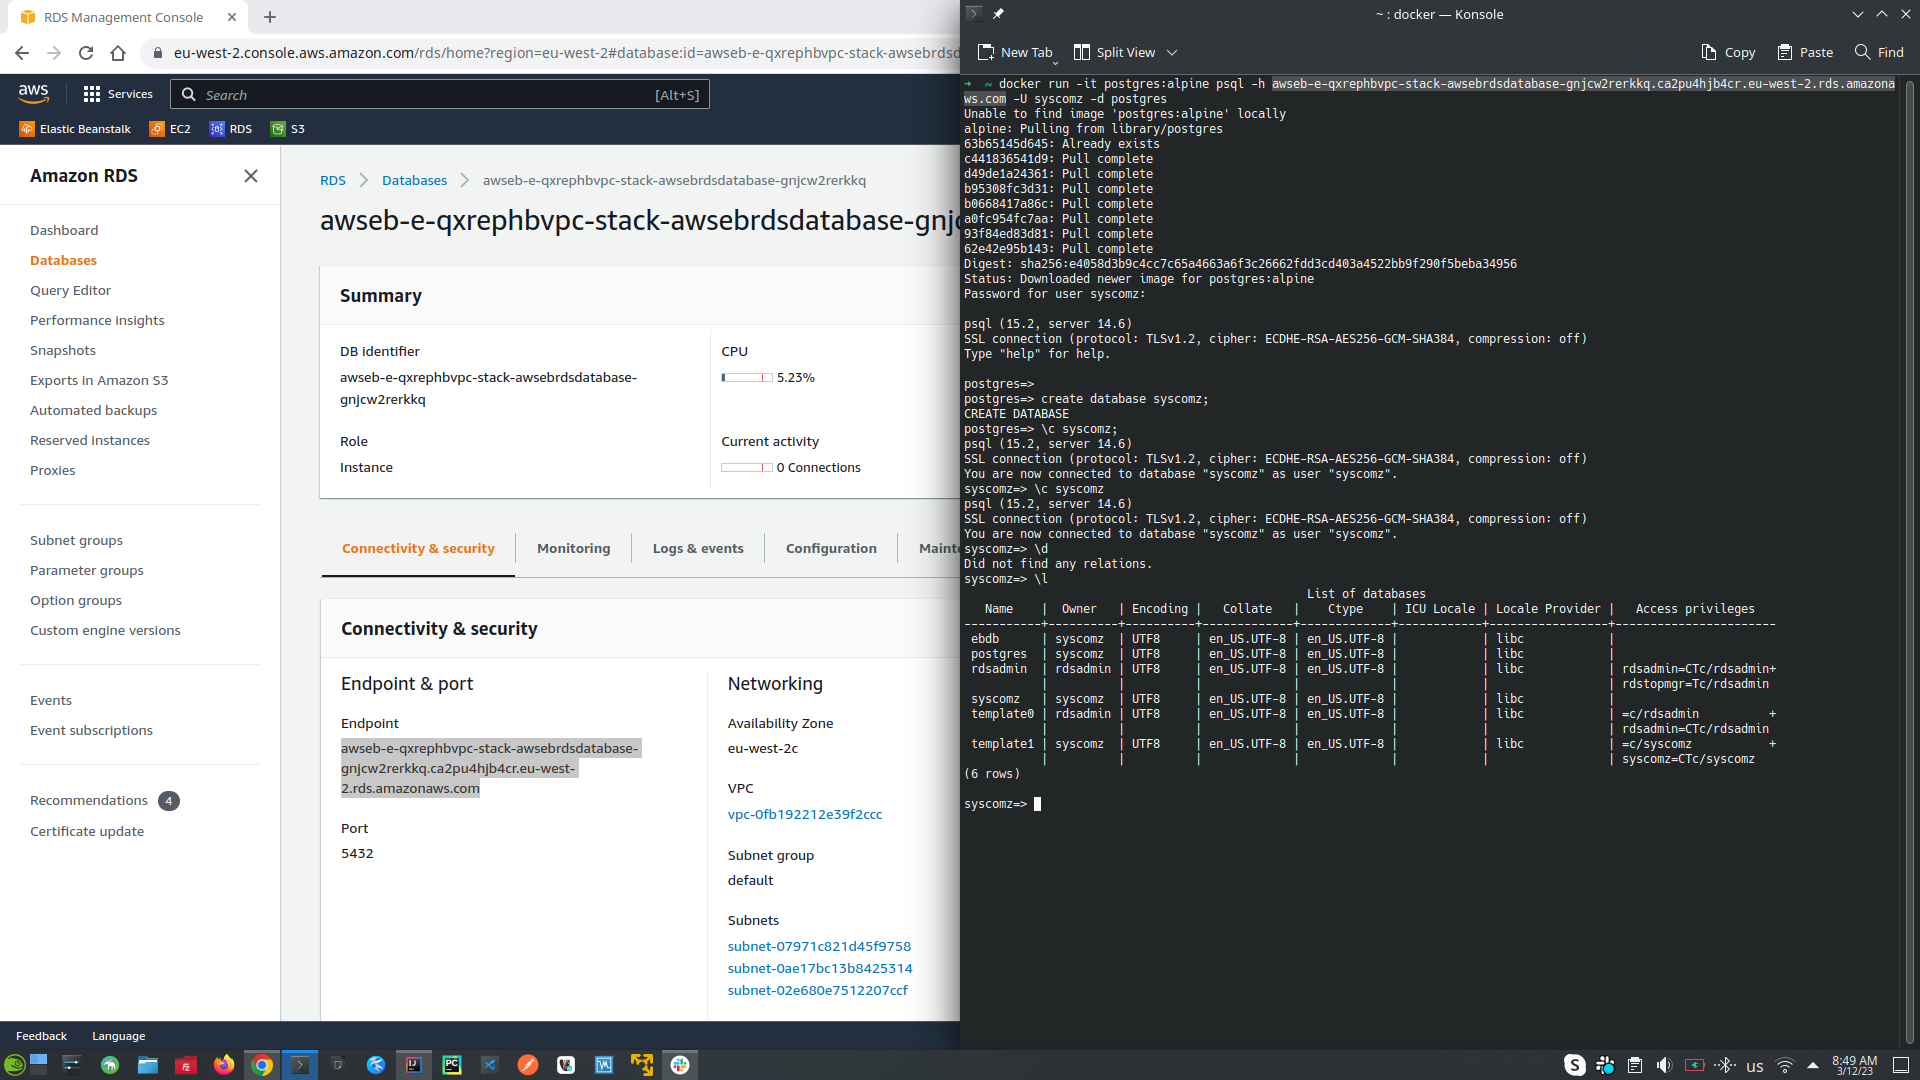The image size is (1920, 1080).
Task: Open the Services grid menu
Action: pyautogui.click(x=118, y=94)
